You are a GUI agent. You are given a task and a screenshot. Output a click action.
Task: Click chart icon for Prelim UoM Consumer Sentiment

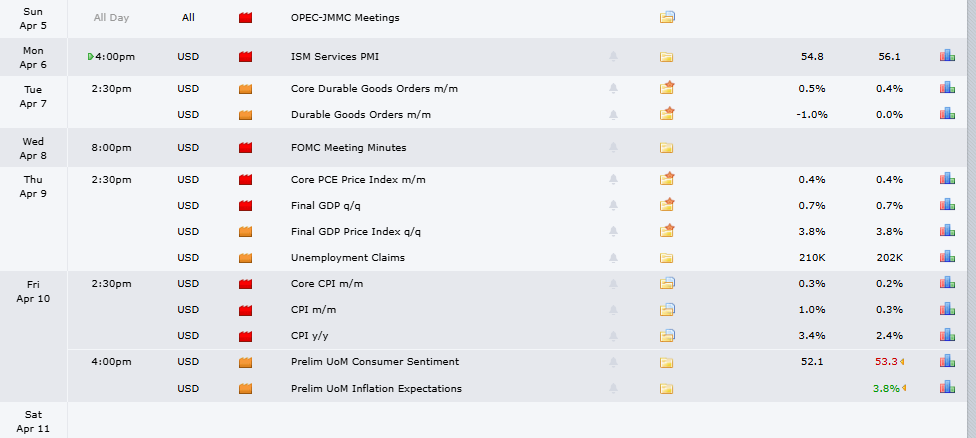click(x=946, y=361)
